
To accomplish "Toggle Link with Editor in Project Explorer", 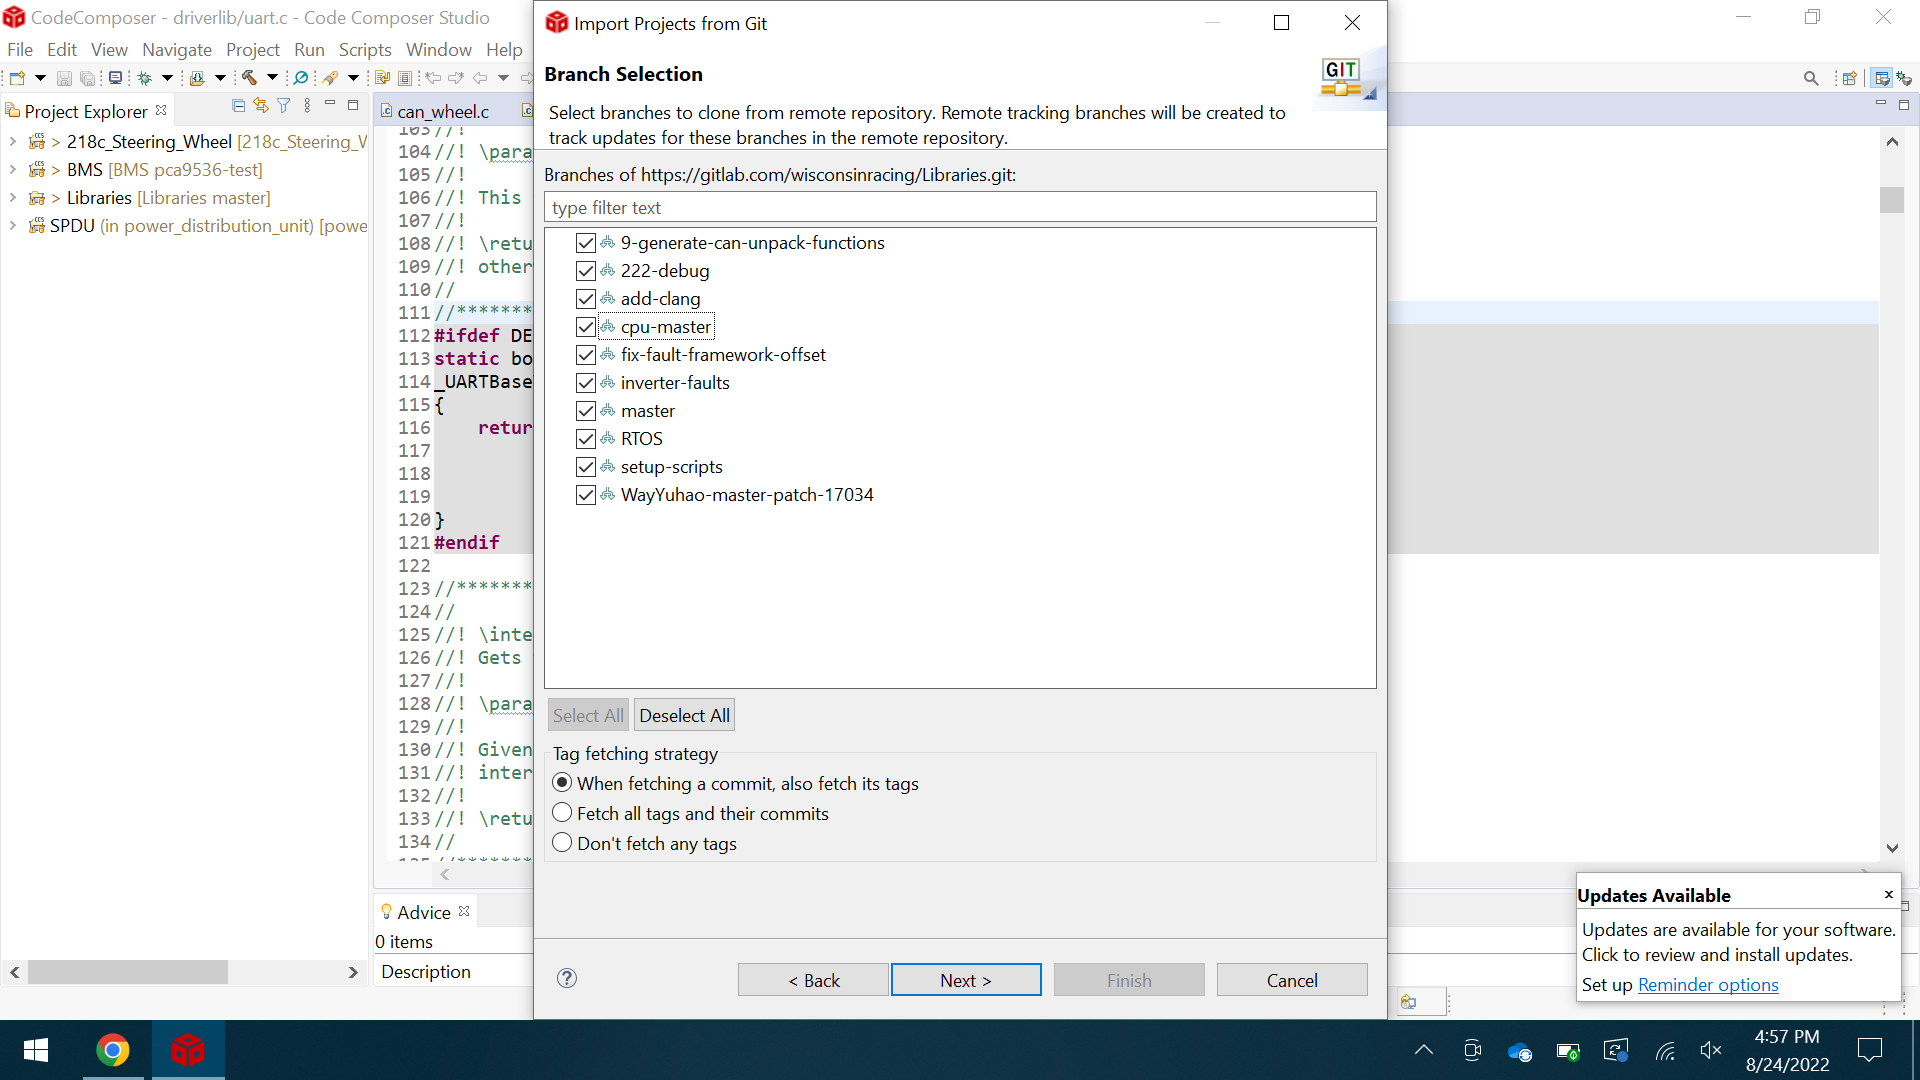I will 261,106.
